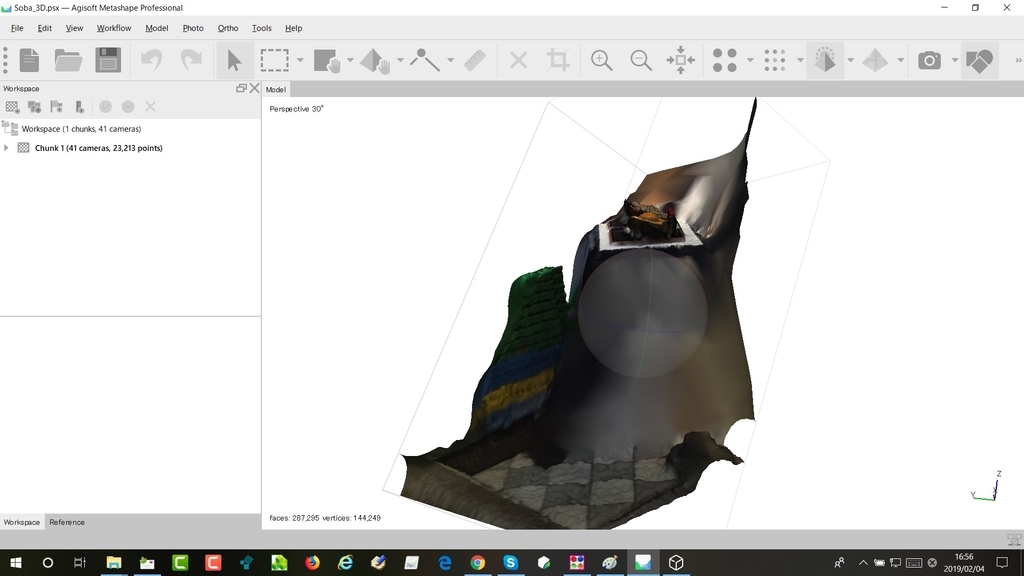
Task: Select the Move Object tool
Action: tap(376, 61)
